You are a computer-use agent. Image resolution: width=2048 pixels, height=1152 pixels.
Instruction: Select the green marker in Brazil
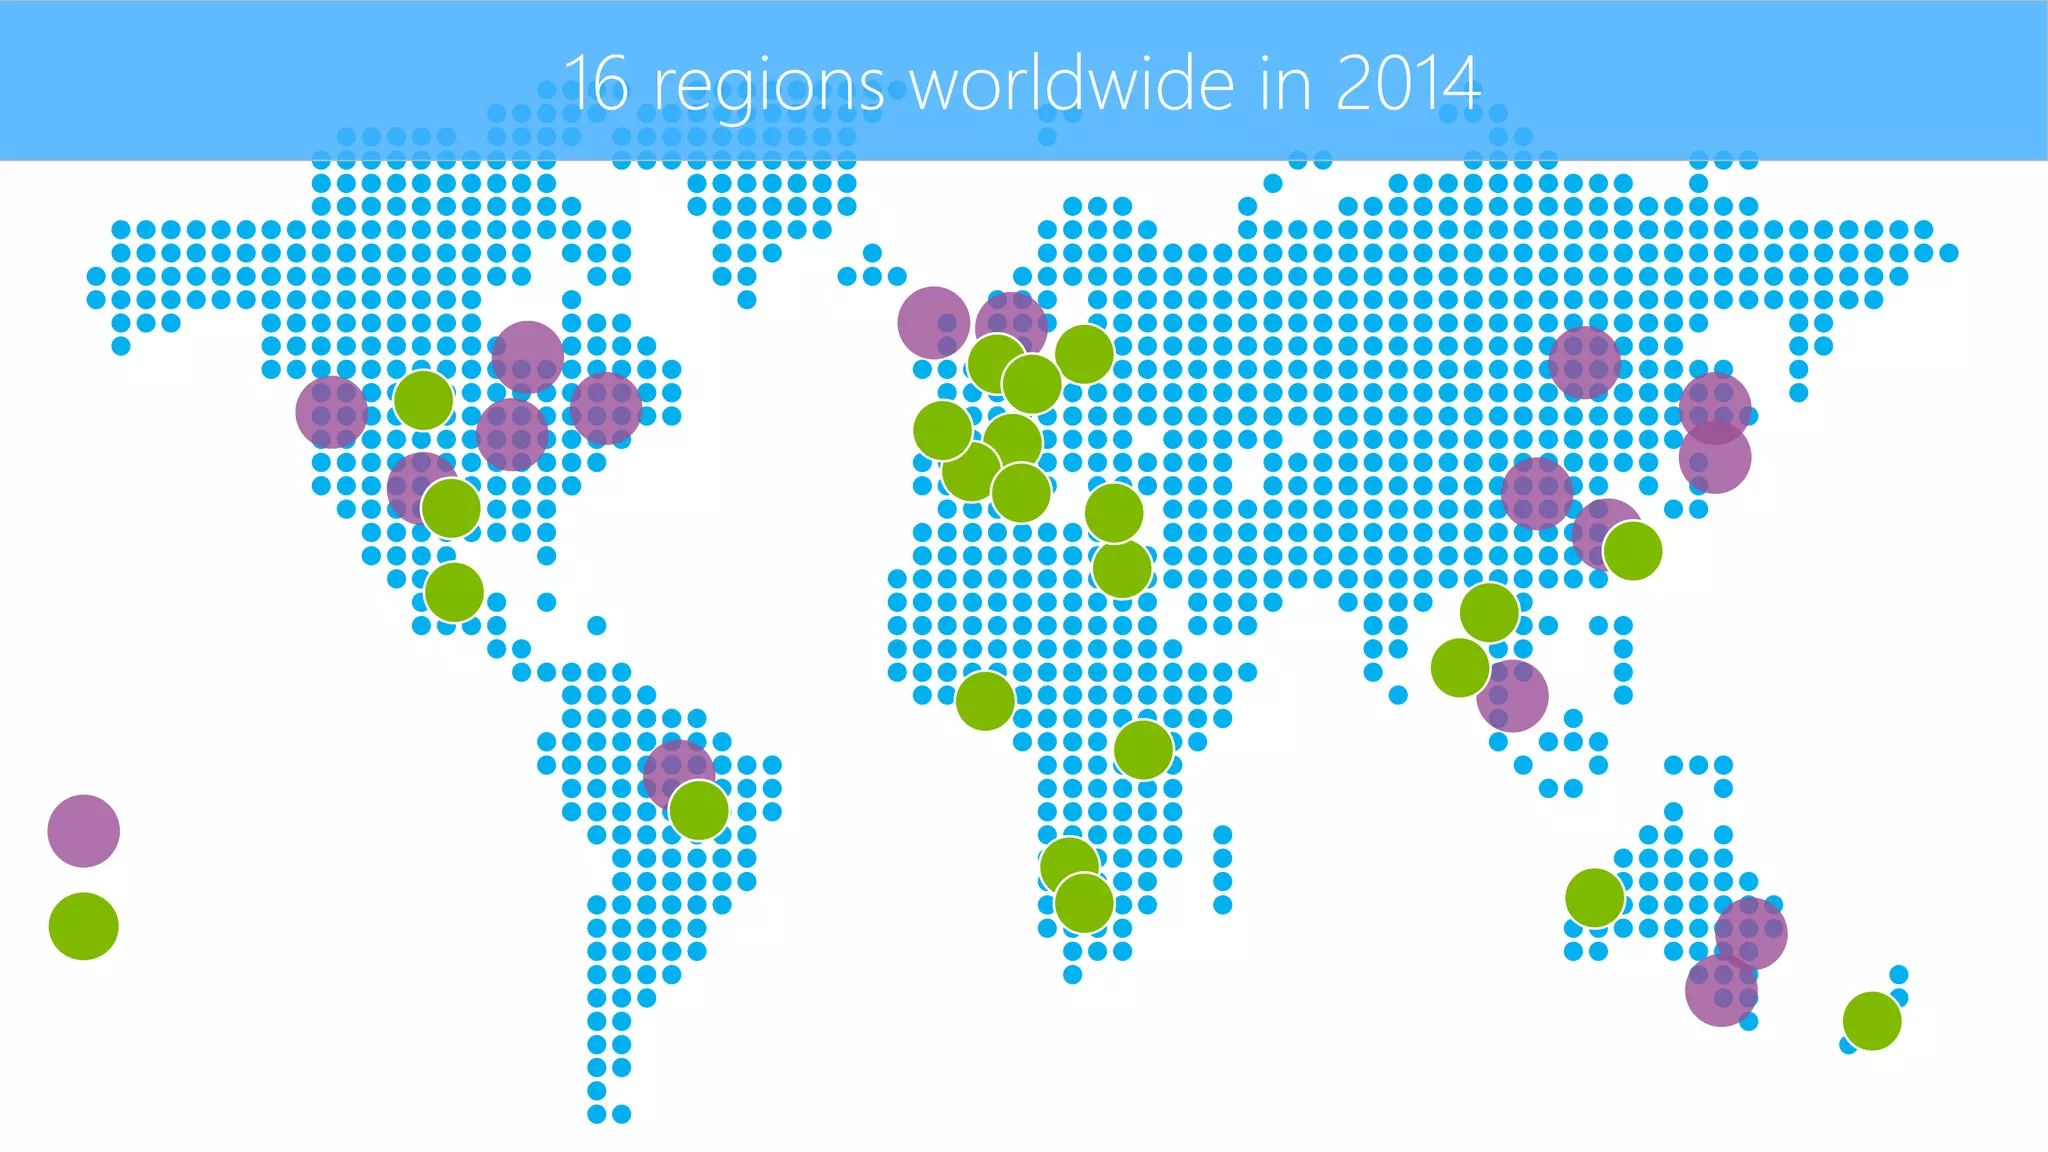(x=699, y=810)
